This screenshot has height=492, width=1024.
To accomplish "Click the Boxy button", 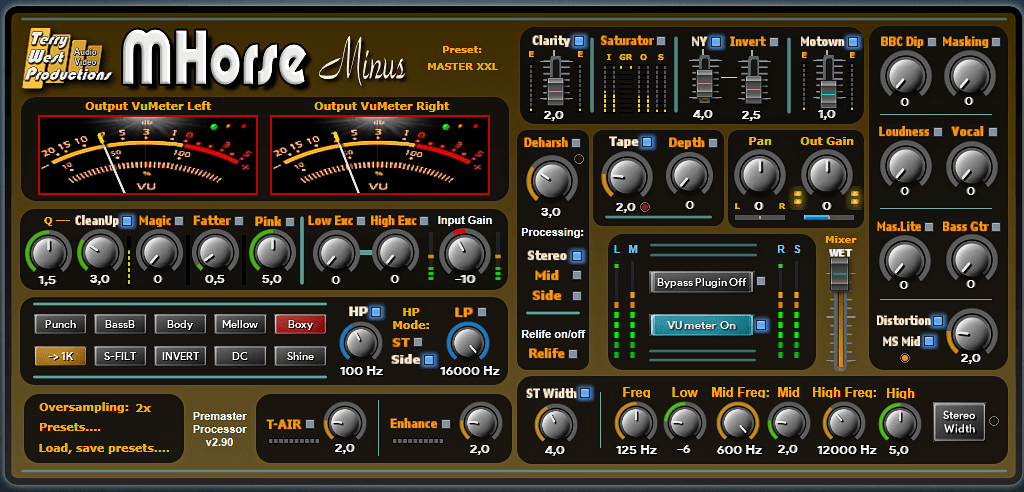I will click(x=300, y=324).
